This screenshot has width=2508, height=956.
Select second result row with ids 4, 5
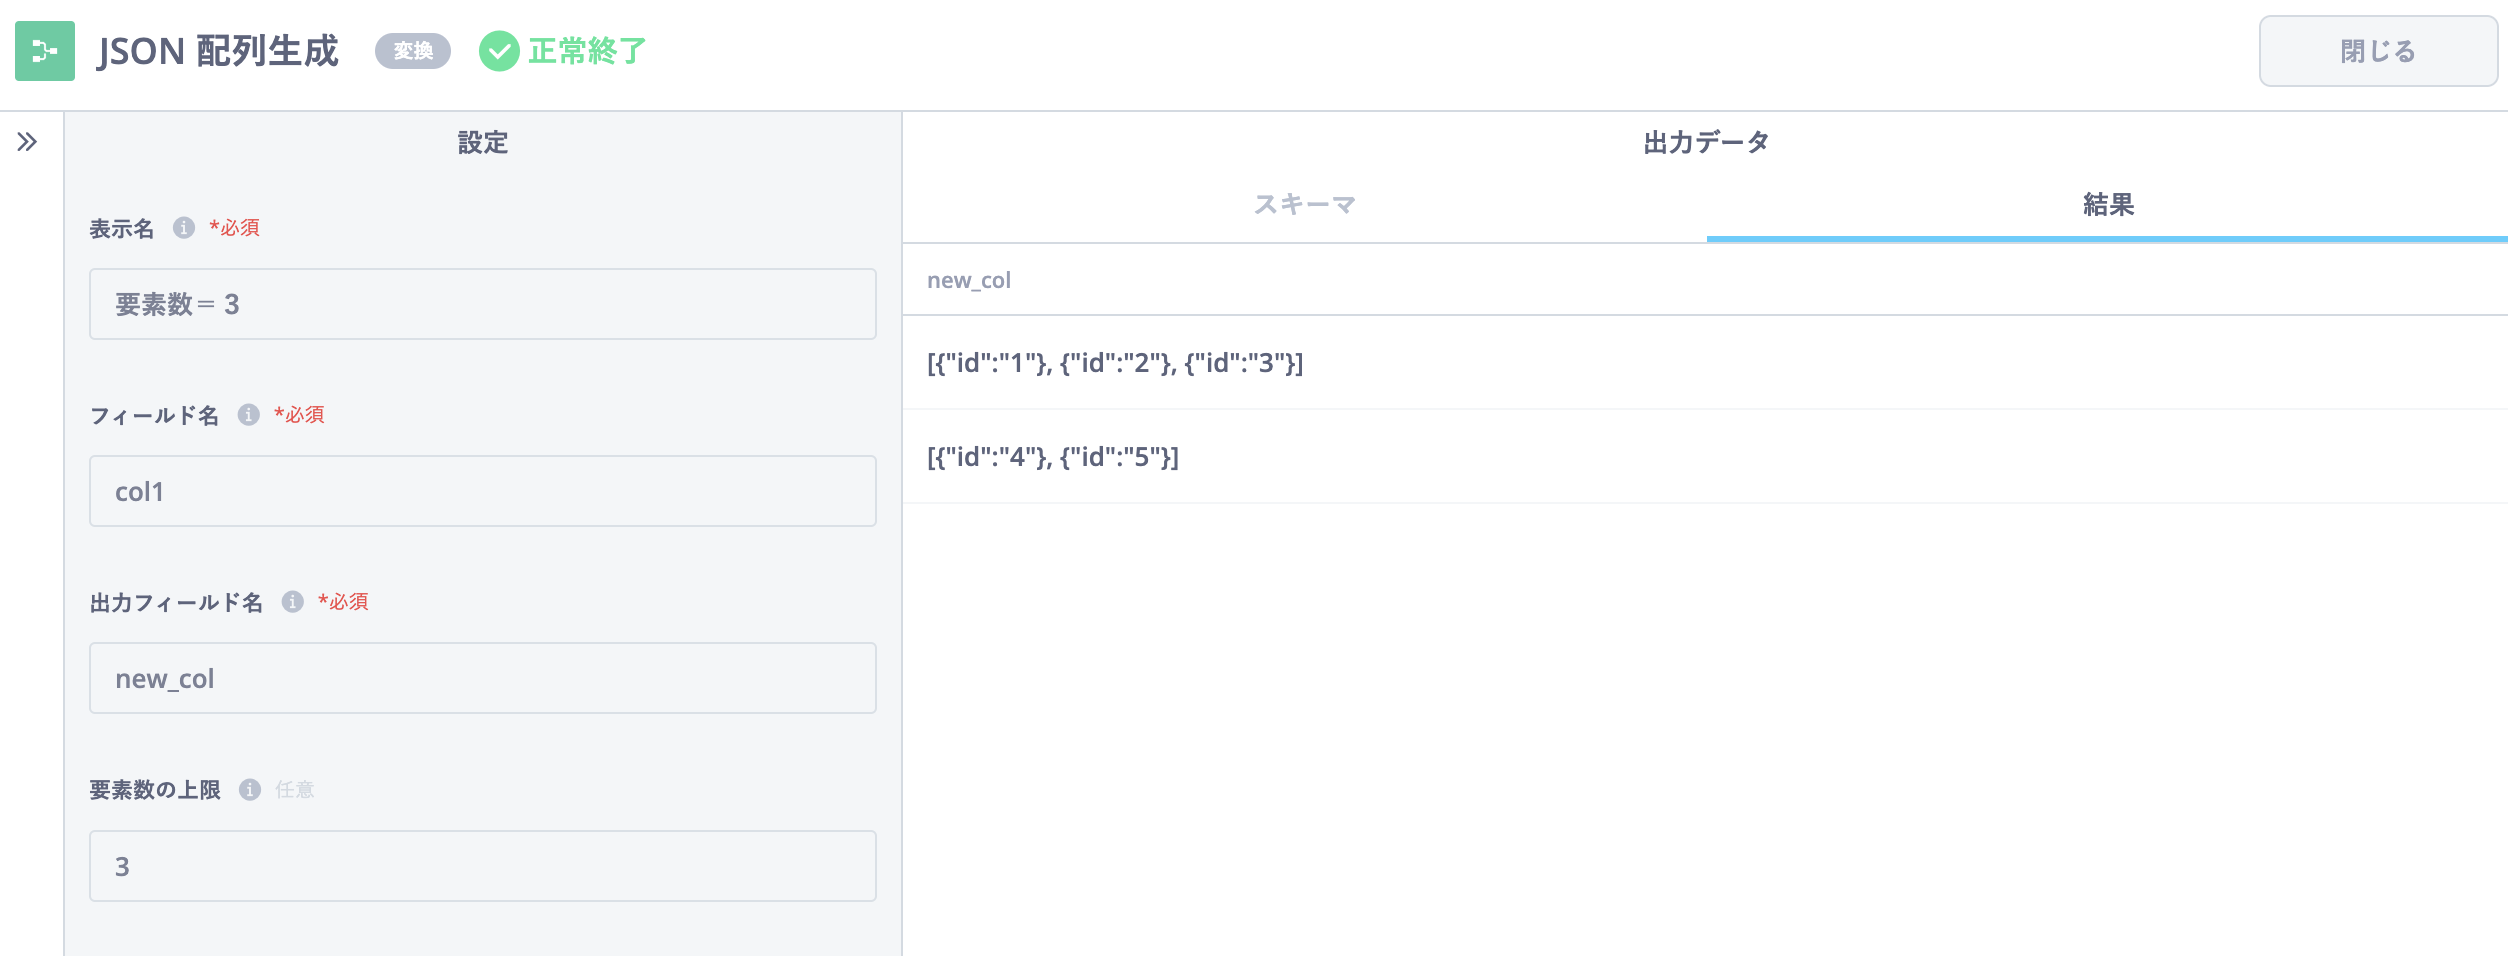(1052, 457)
